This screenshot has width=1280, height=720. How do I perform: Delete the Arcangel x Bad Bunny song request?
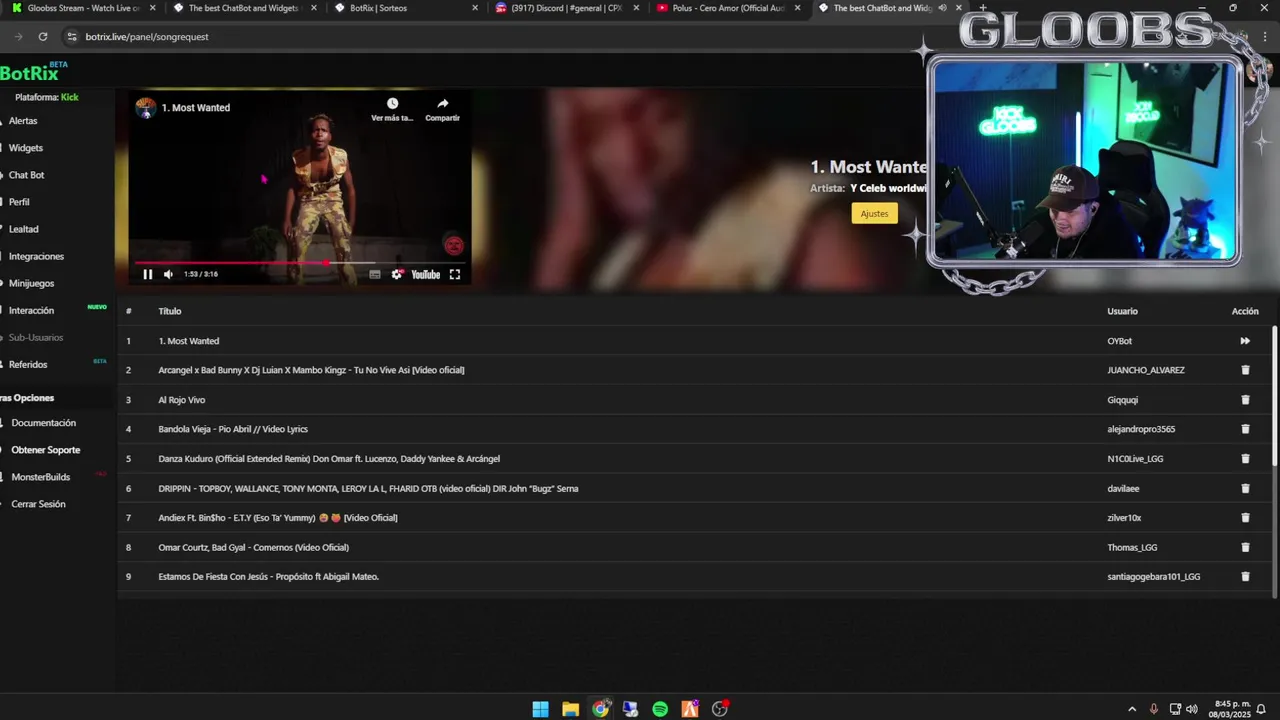click(x=1245, y=370)
